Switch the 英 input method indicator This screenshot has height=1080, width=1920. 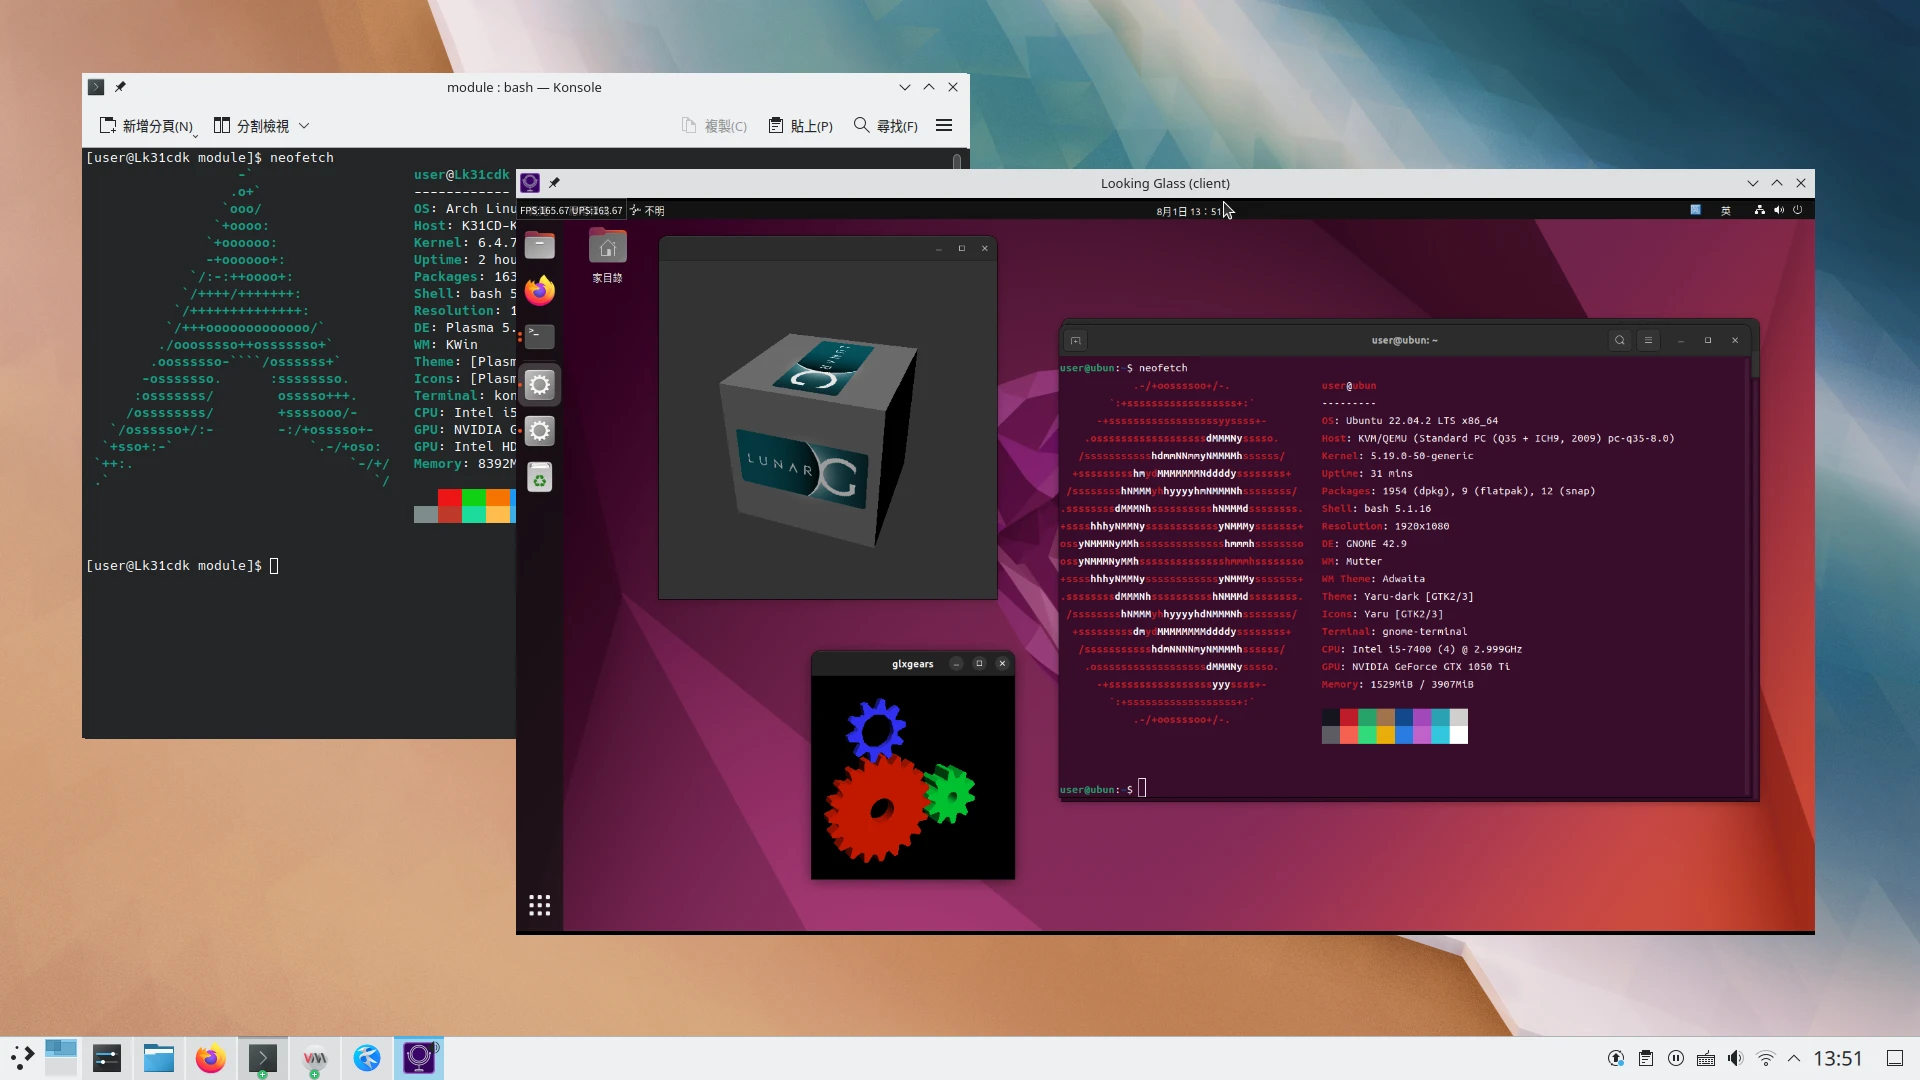coord(1726,210)
